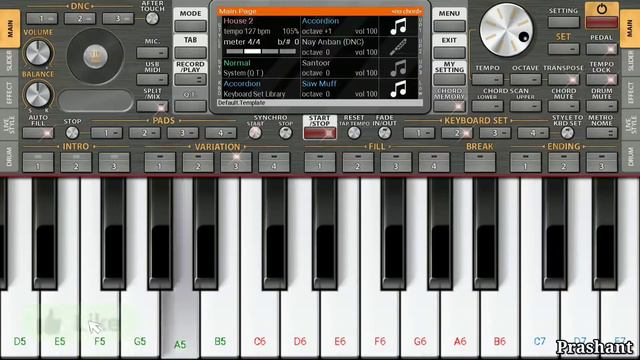This screenshot has width=640, height=360.
Task: Click the Tab button
Action: click(x=190, y=52)
